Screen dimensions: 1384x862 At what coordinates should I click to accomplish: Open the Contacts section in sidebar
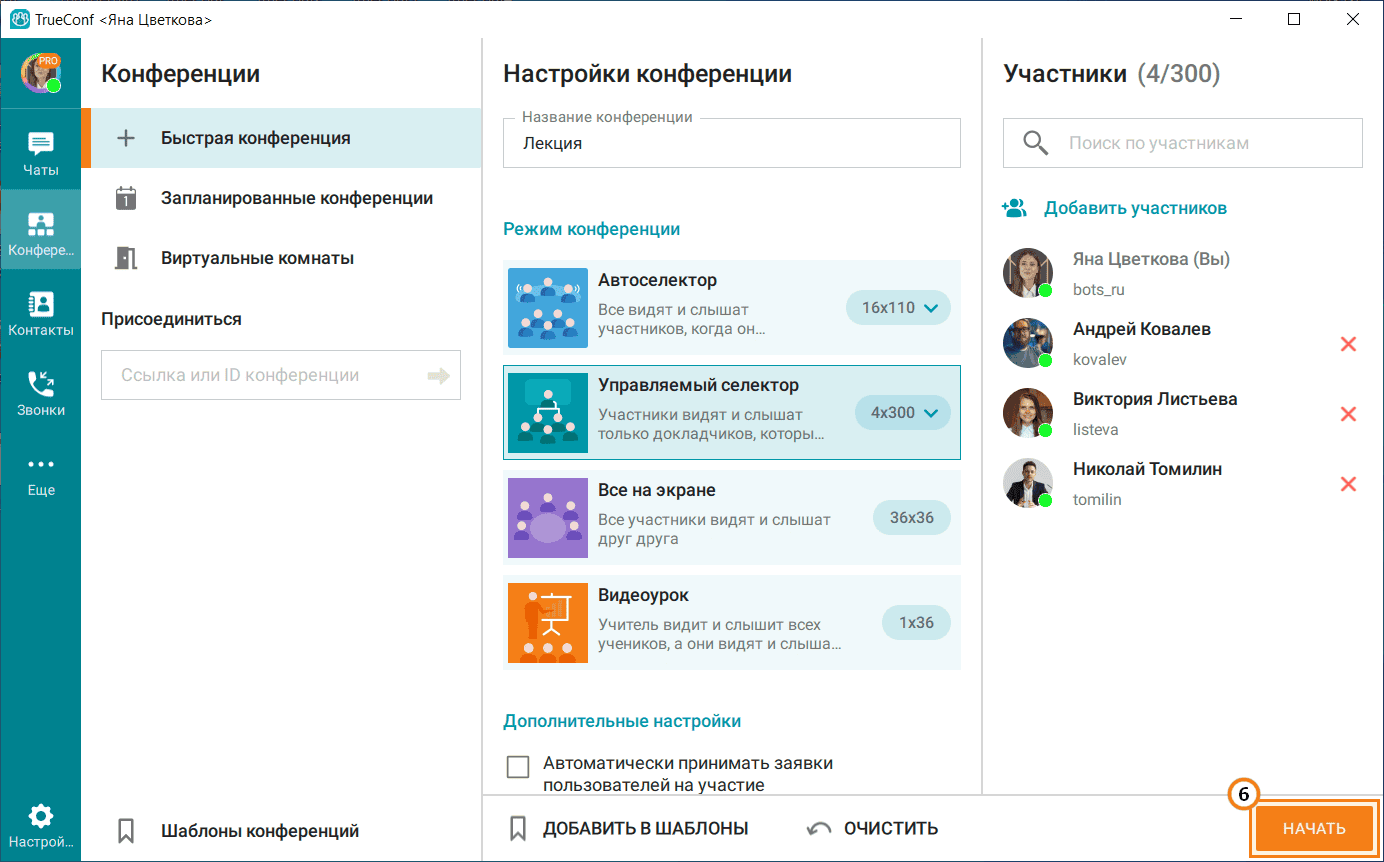click(40, 314)
